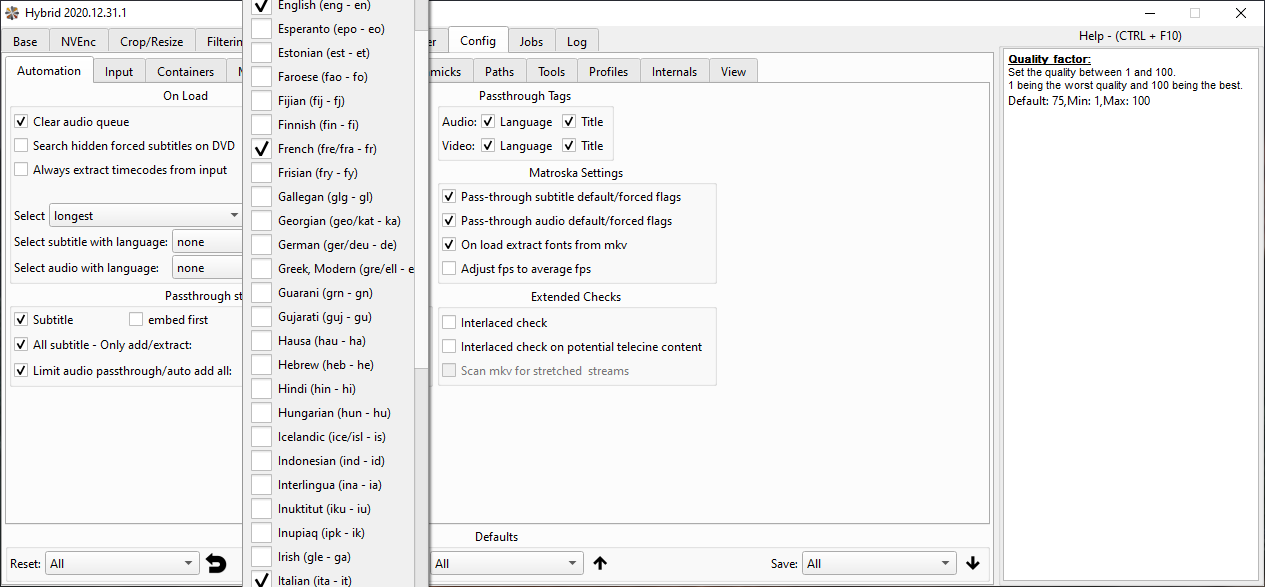Disable Clear audio queue checkbox
Viewport: 1265px width, 587px height.
pyautogui.click(x=21, y=122)
